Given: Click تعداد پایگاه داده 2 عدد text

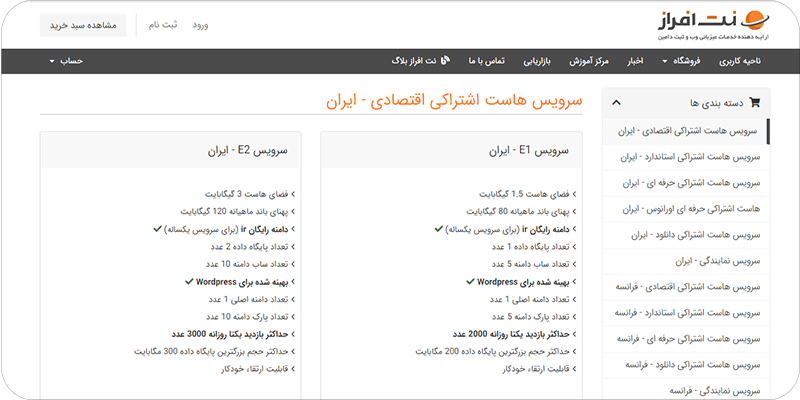Looking at the screenshot, I should click(x=249, y=247).
